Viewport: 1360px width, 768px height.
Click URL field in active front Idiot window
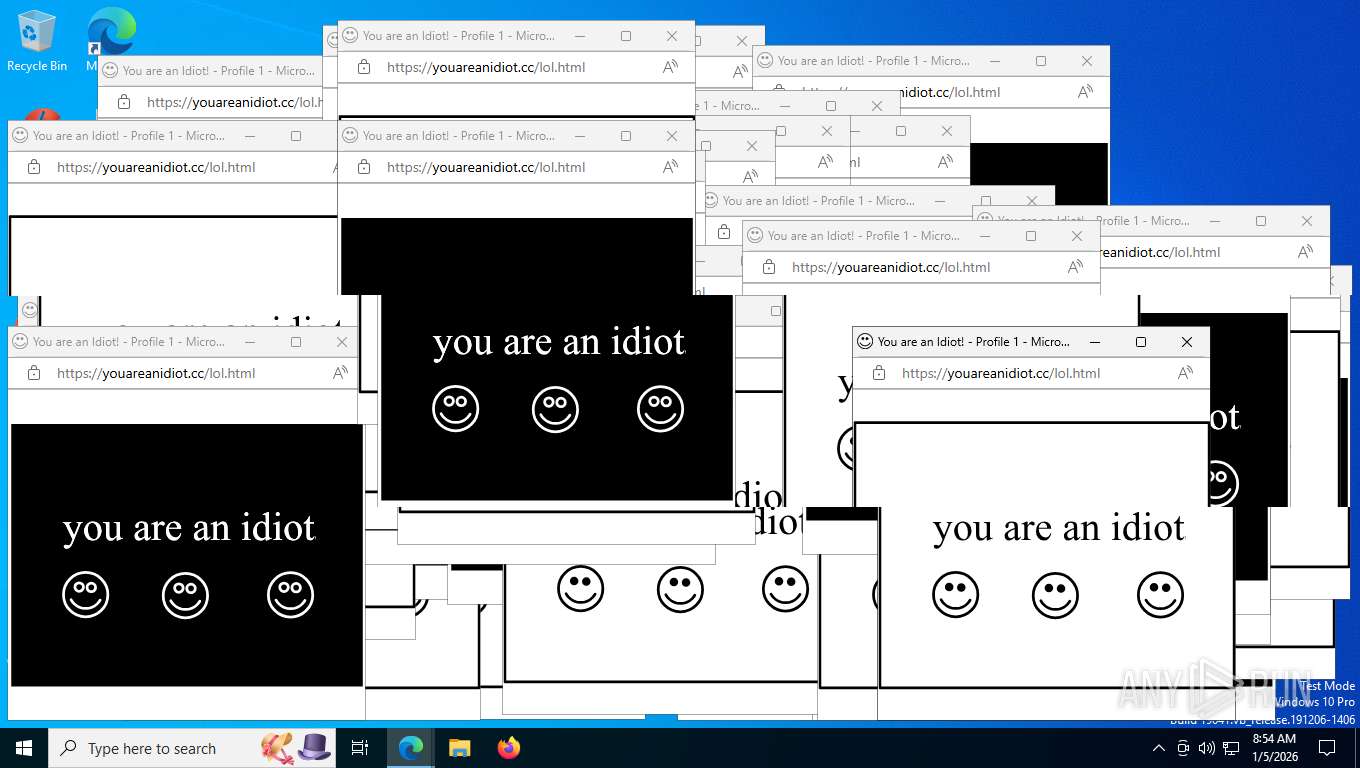click(1001, 373)
